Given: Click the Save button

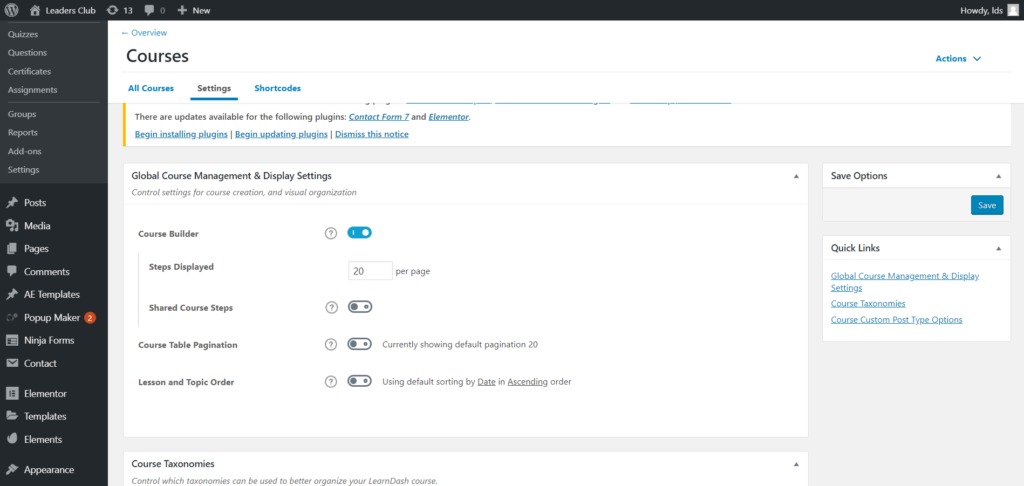Looking at the screenshot, I should pyautogui.click(x=986, y=205).
